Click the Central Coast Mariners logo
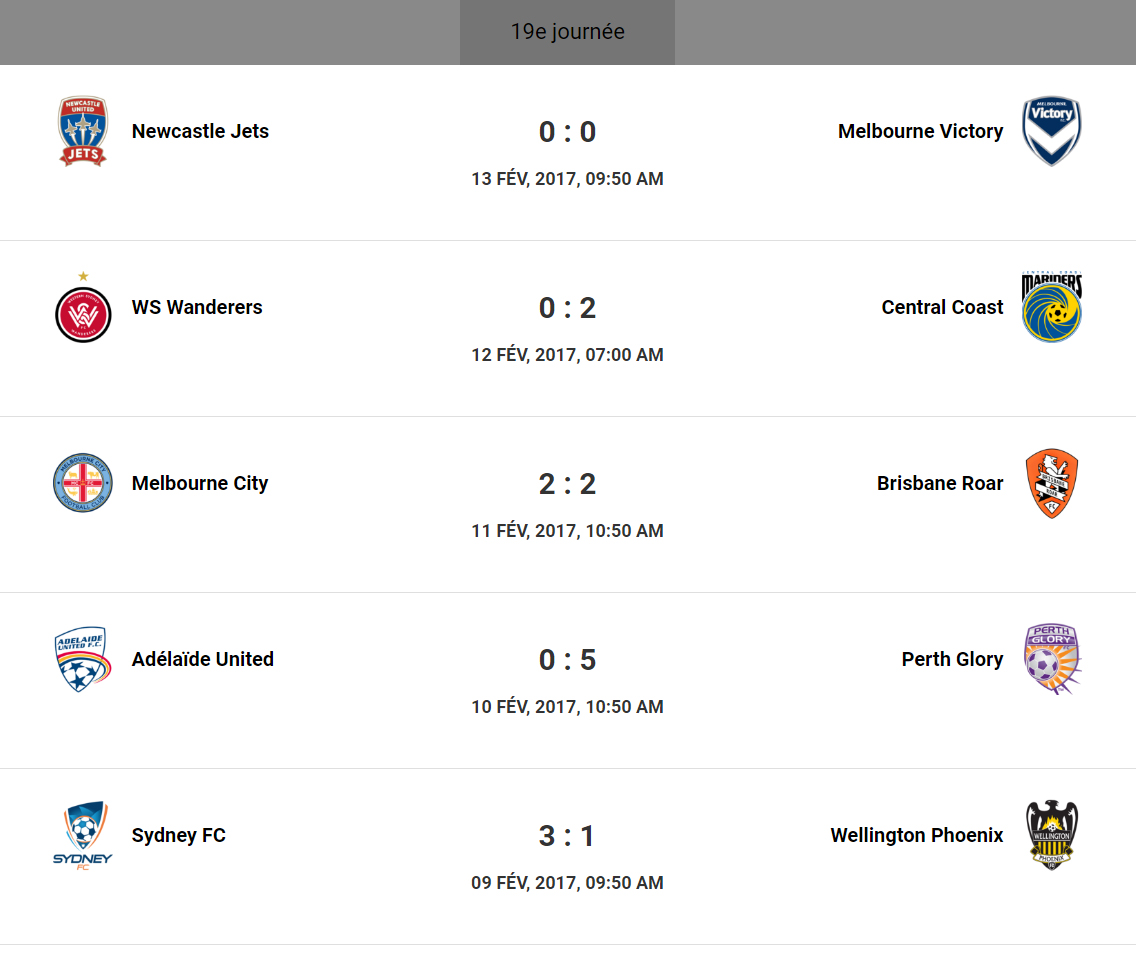The height and width of the screenshot is (954, 1136). (x=1052, y=307)
